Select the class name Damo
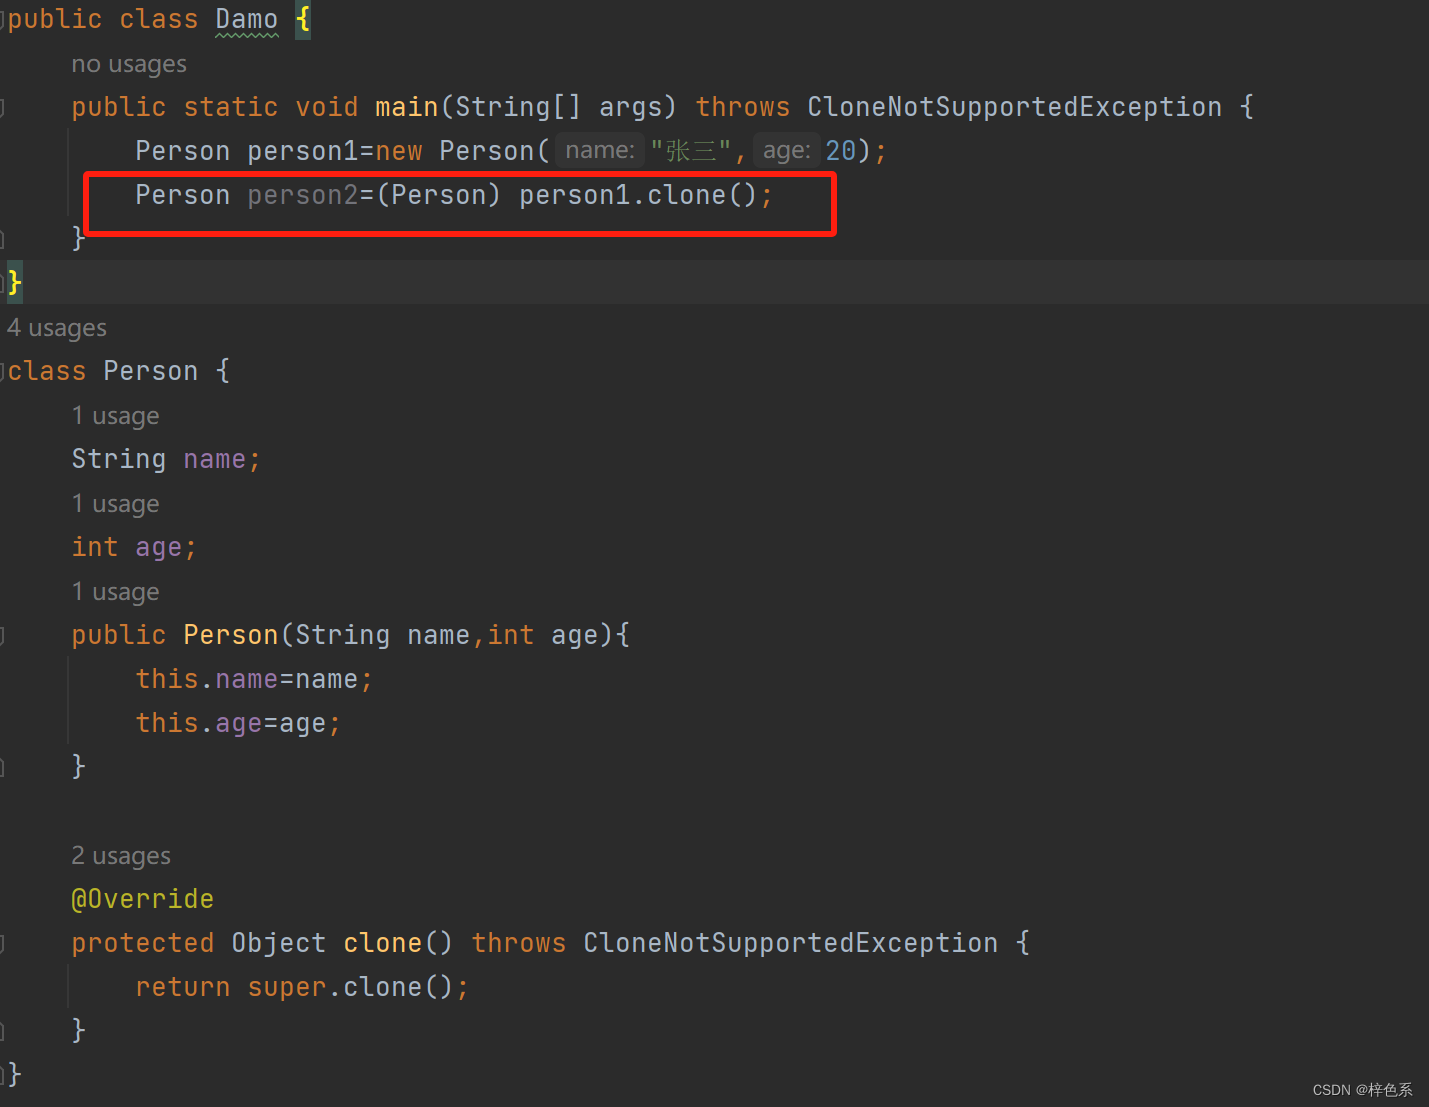This screenshot has width=1429, height=1107. click(x=247, y=20)
